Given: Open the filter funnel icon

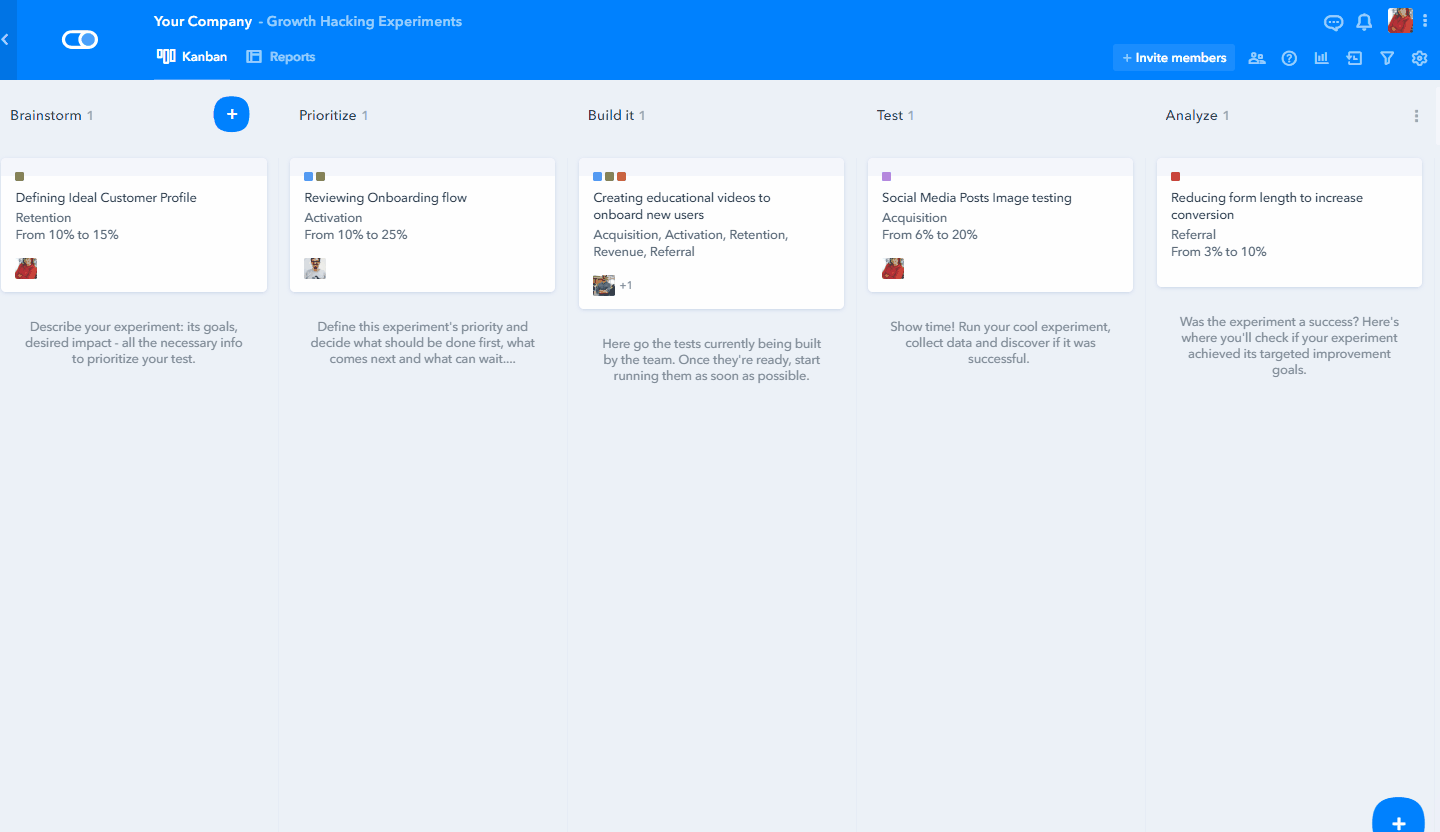Looking at the screenshot, I should (1387, 58).
